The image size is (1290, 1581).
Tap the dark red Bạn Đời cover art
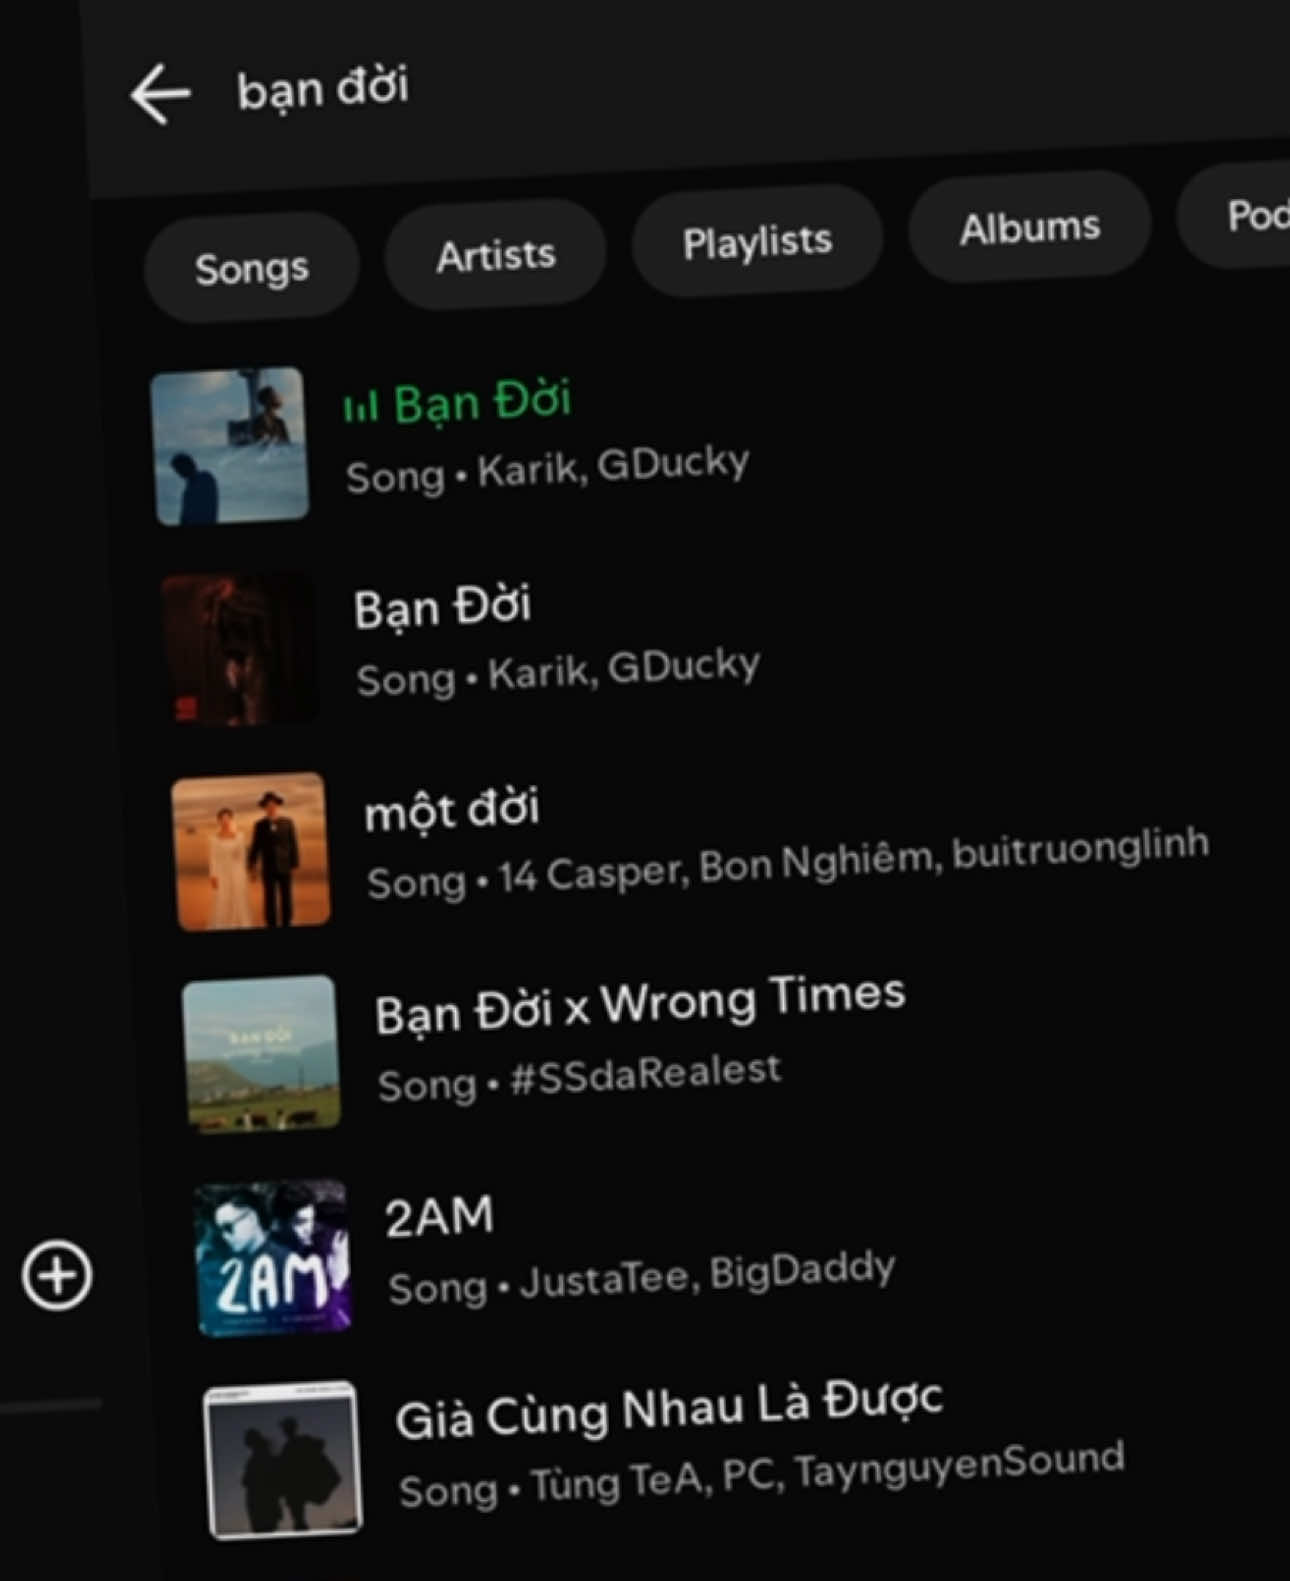[239, 648]
